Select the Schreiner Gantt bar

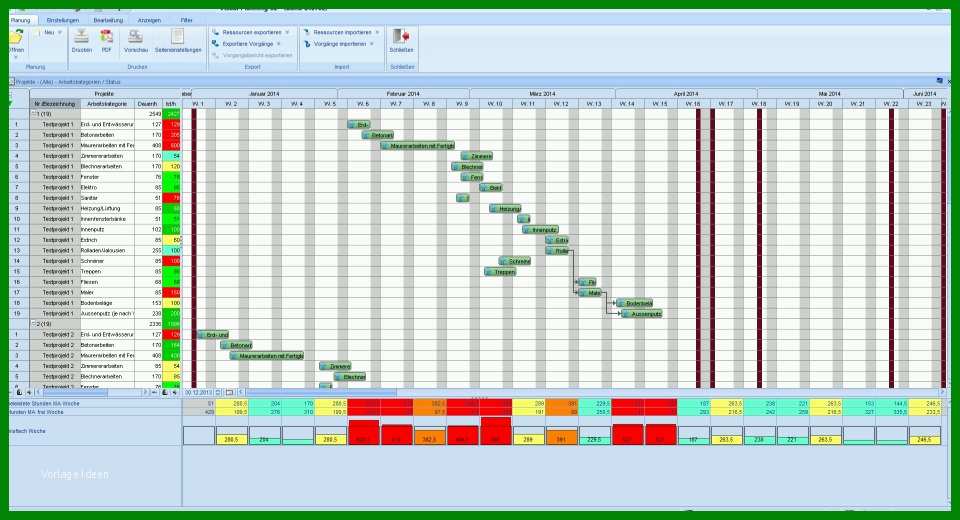point(515,261)
